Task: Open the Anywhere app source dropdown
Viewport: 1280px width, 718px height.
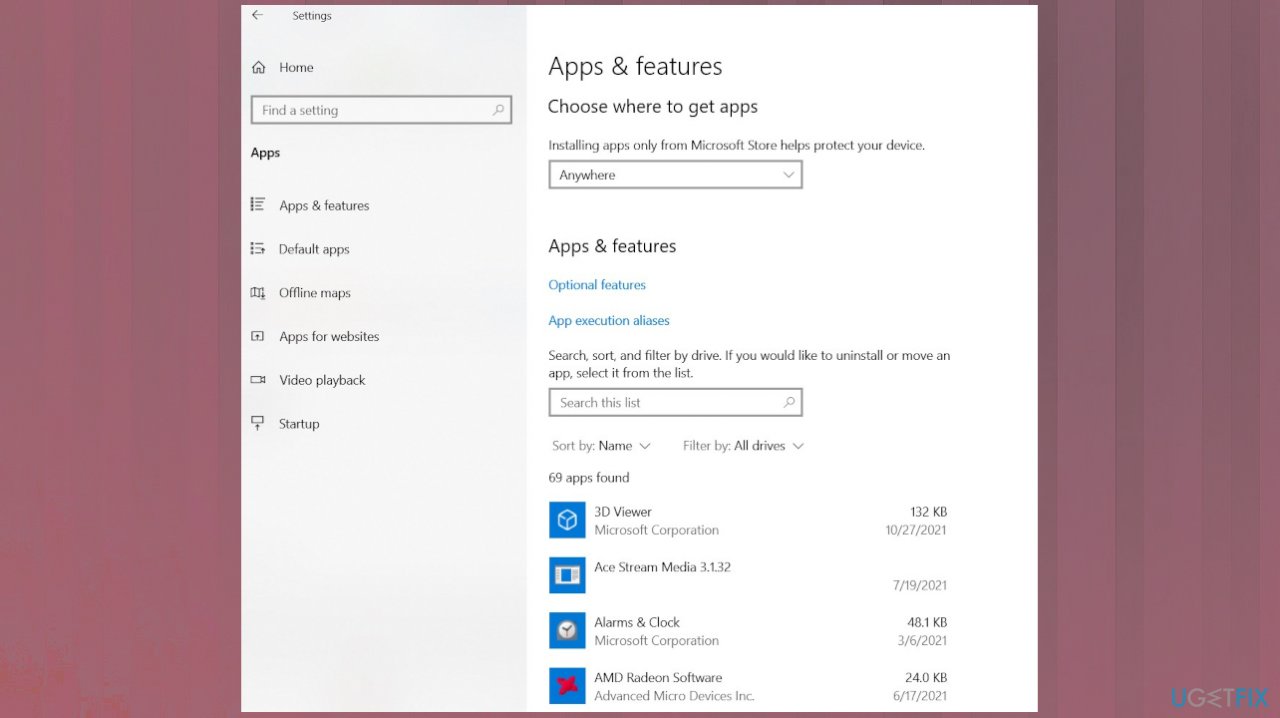Action: pos(675,174)
